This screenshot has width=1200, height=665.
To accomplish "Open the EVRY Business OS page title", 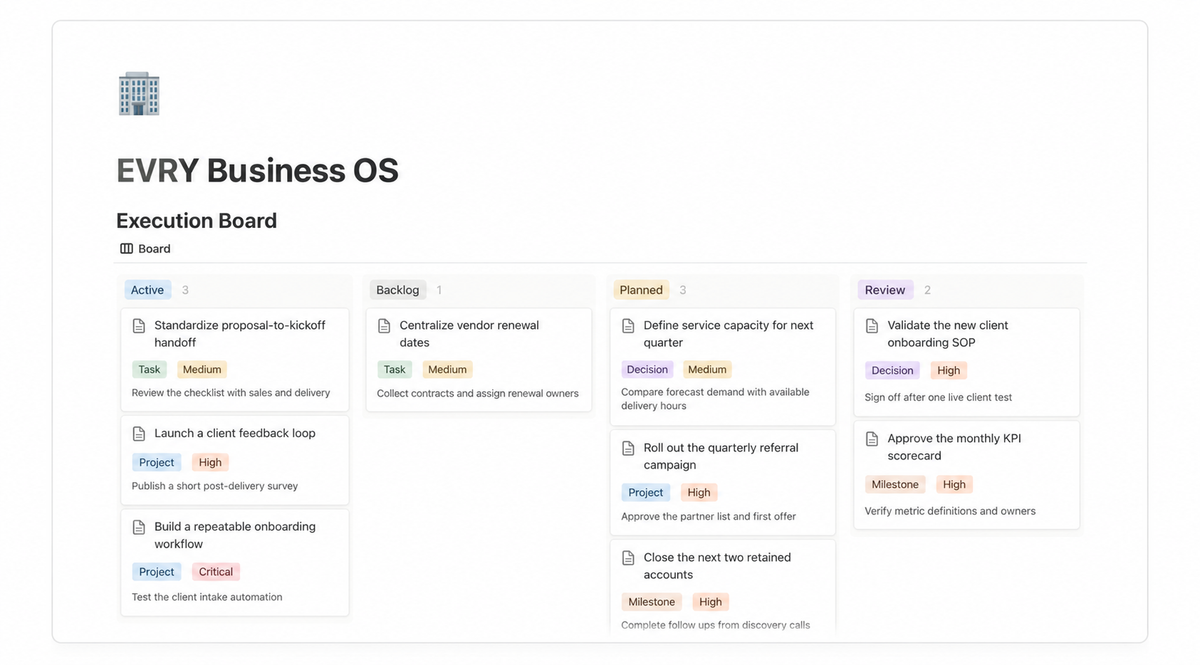I will (257, 171).
